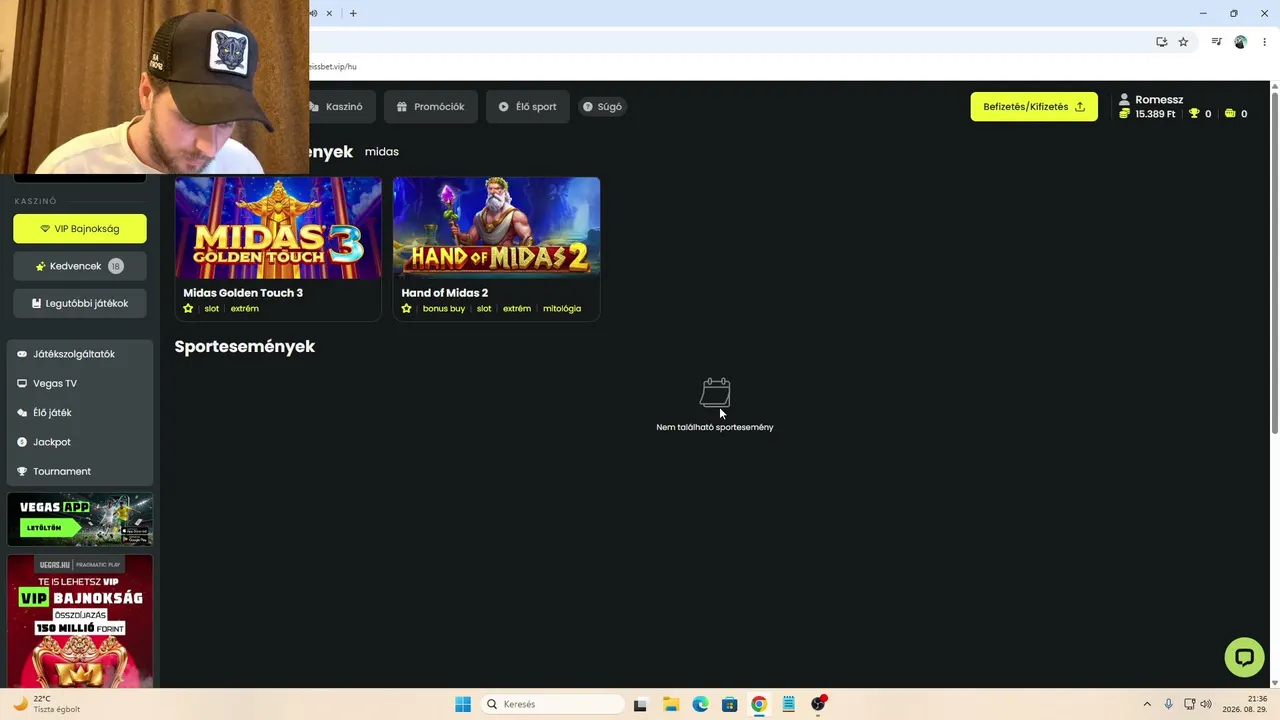Switch to the Élő sport tab
Screen dimensions: 1280x720
(x=528, y=107)
